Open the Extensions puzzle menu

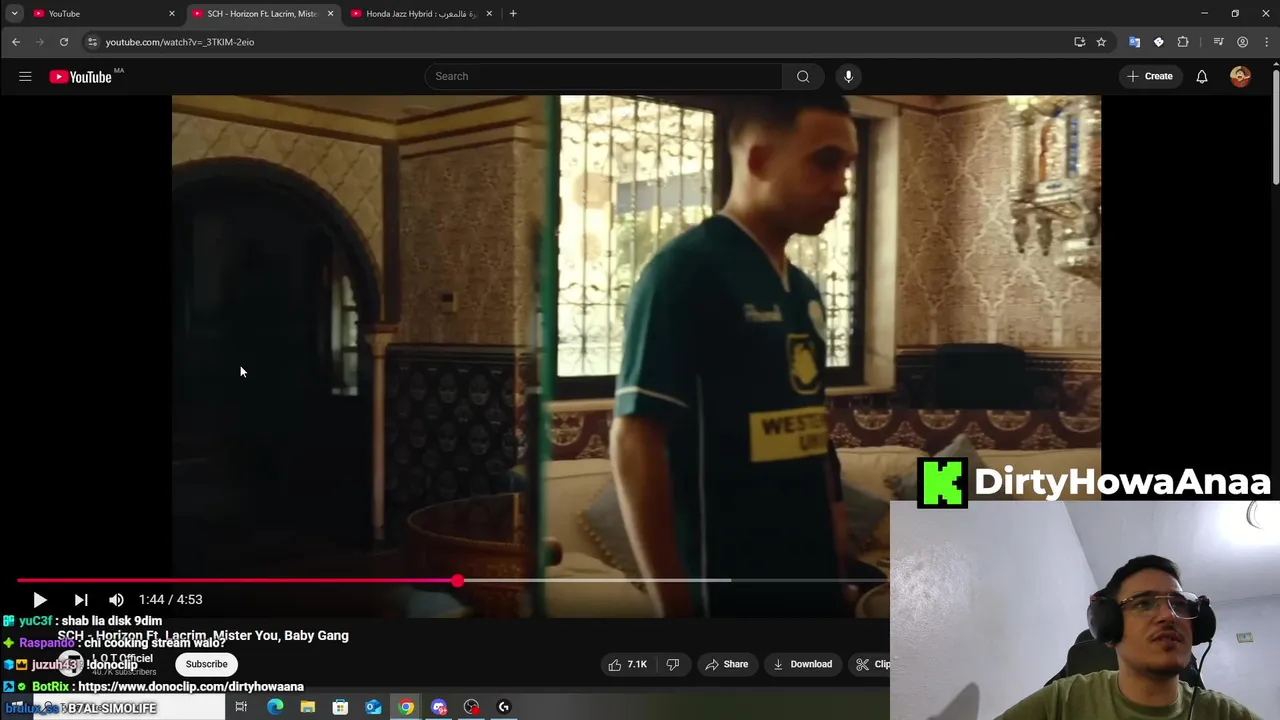pos(1183,42)
